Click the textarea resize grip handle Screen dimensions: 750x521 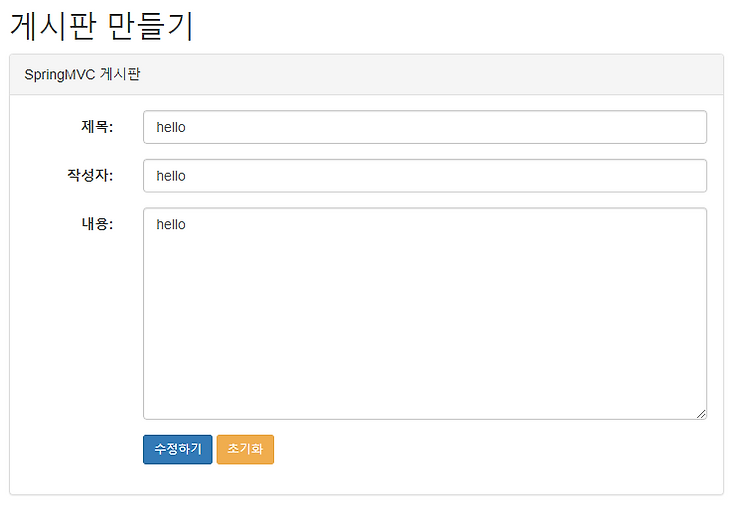coord(701,414)
